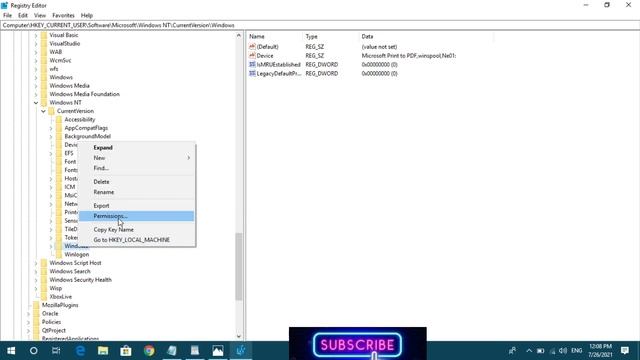Select the WAB key folder icon
Screen dimensions: 640x360
pyautogui.click(x=44, y=52)
